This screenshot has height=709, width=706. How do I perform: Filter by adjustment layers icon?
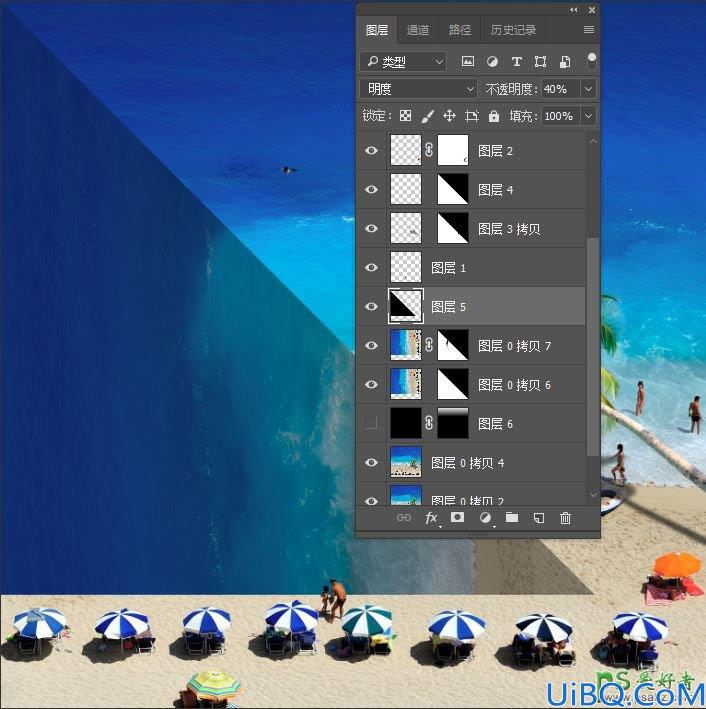(x=492, y=61)
